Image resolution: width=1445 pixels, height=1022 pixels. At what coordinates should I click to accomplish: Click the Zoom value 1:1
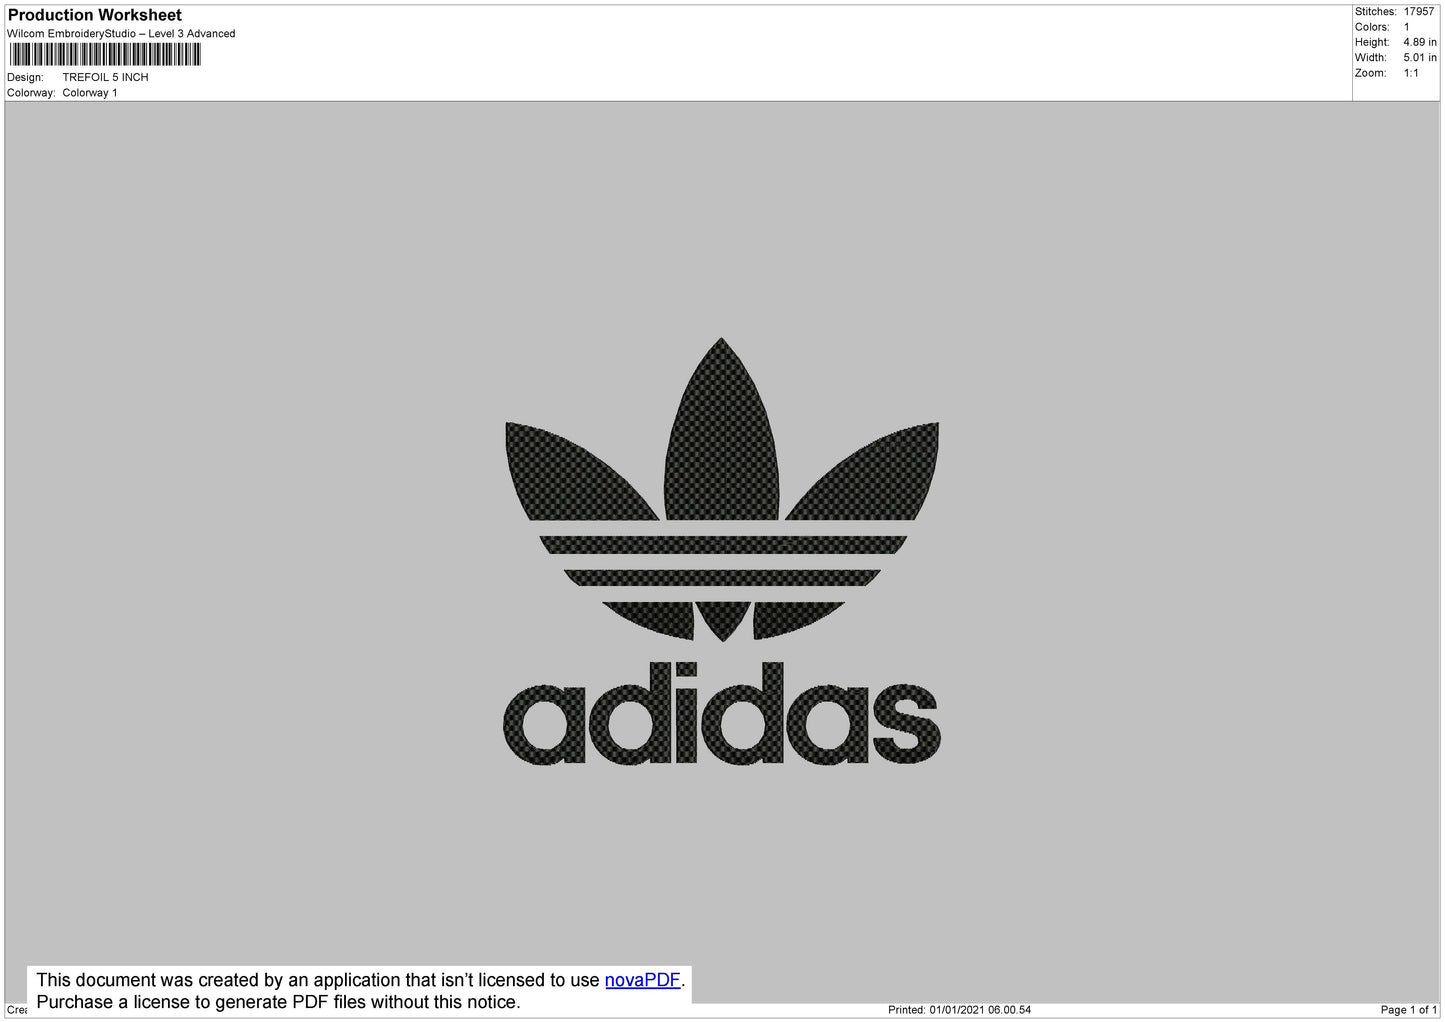click(x=1410, y=73)
